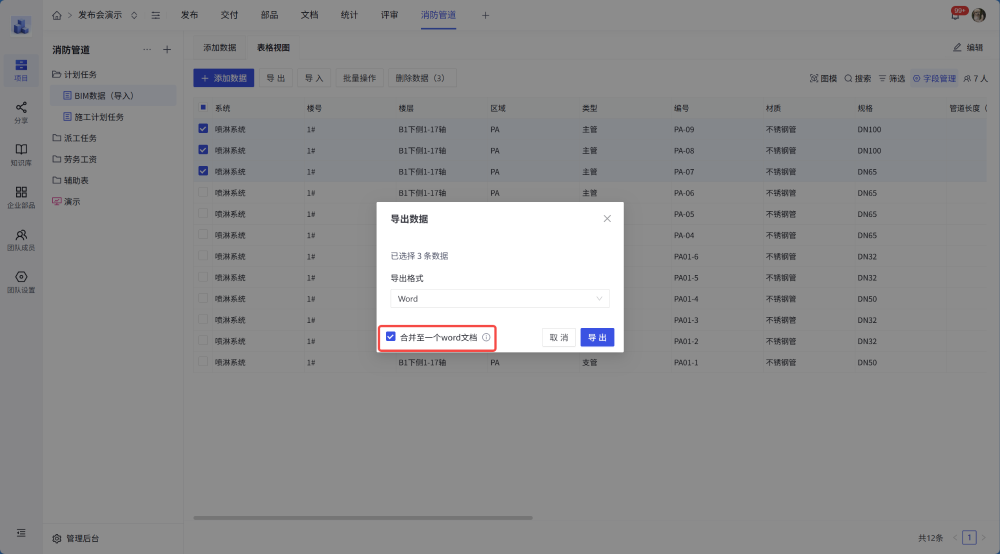Screen dimensions: 1000x554
Task: Switch to the 文档 tab
Action: [x=309, y=15]
